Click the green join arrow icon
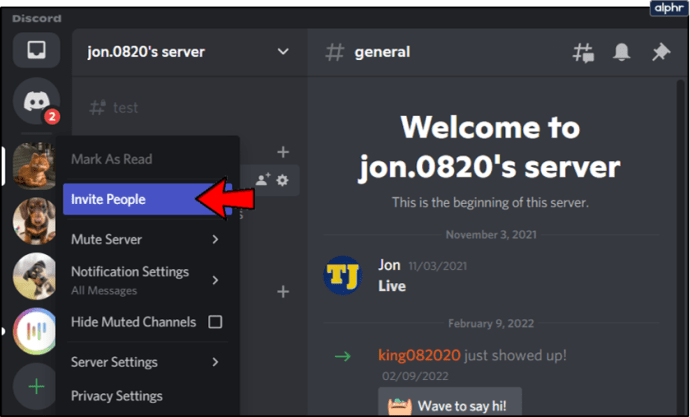The image size is (690, 417). coord(343,356)
